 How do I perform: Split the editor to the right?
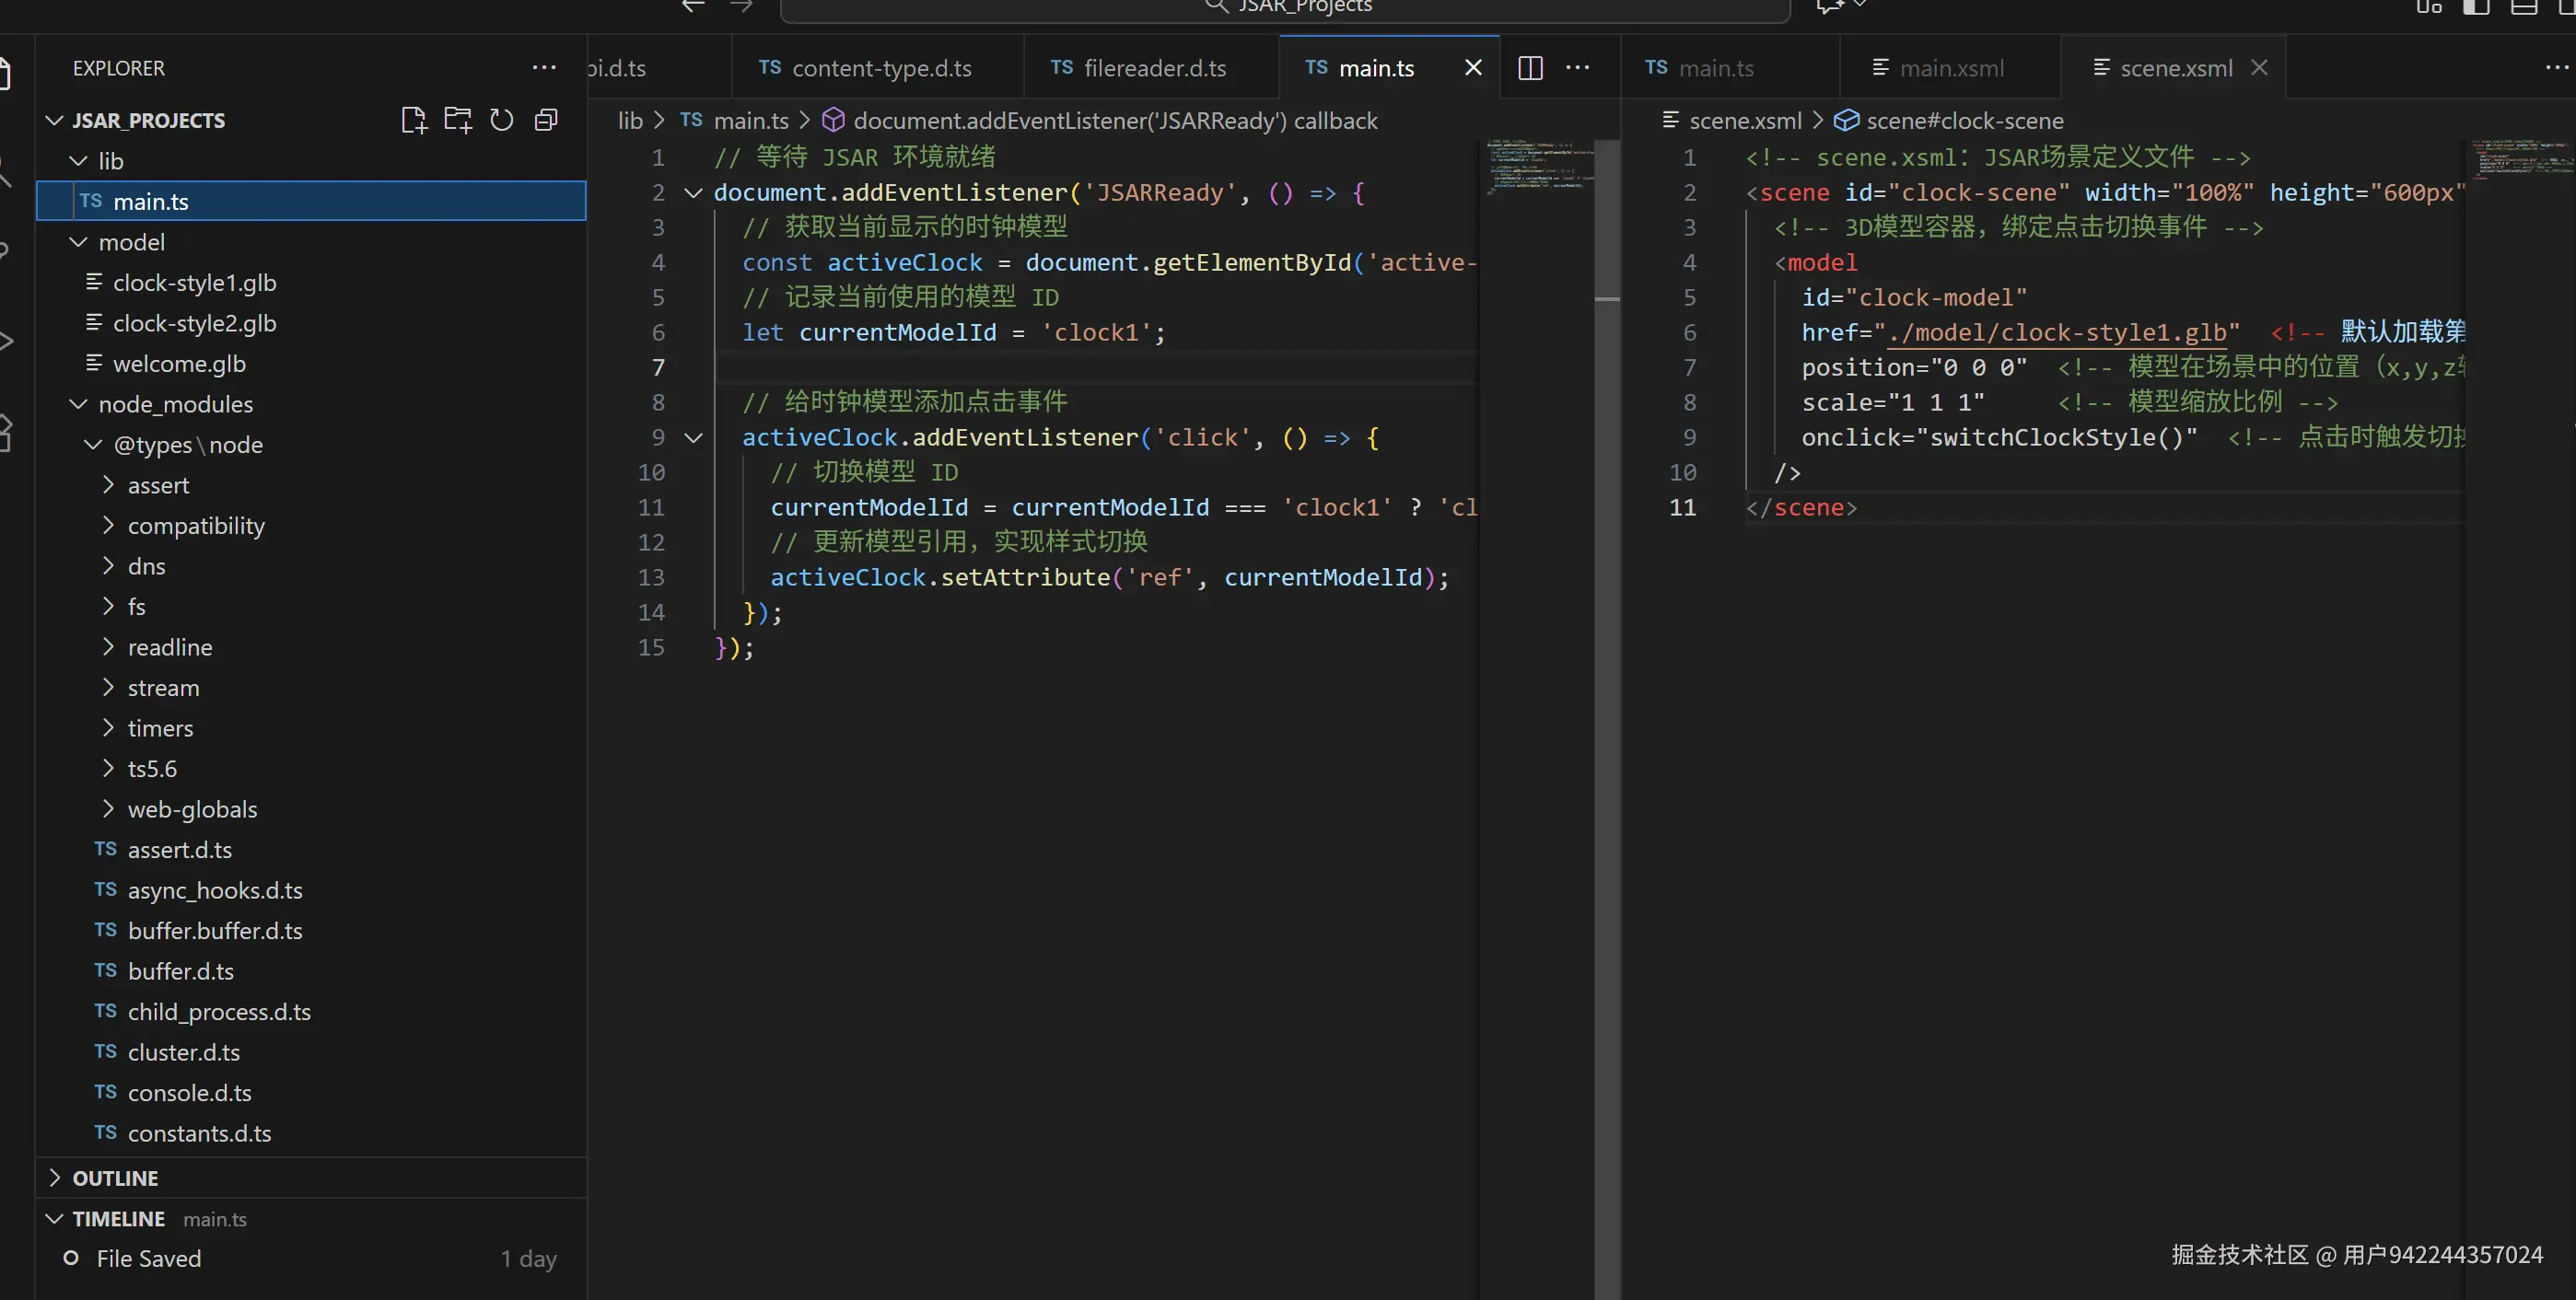pyautogui.click(x=1530, y=68)
